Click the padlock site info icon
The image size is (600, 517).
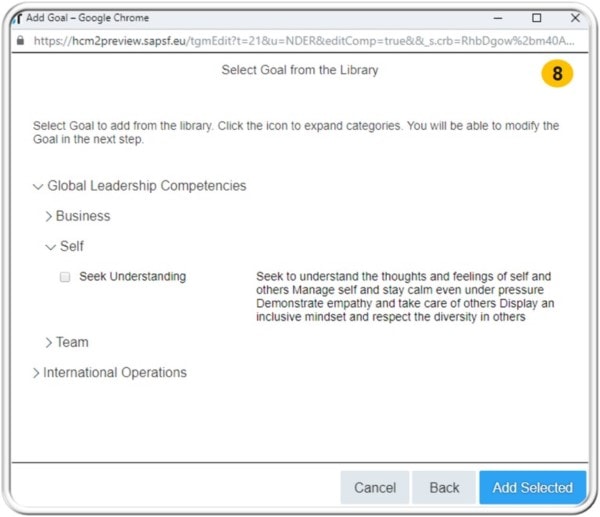21,41
